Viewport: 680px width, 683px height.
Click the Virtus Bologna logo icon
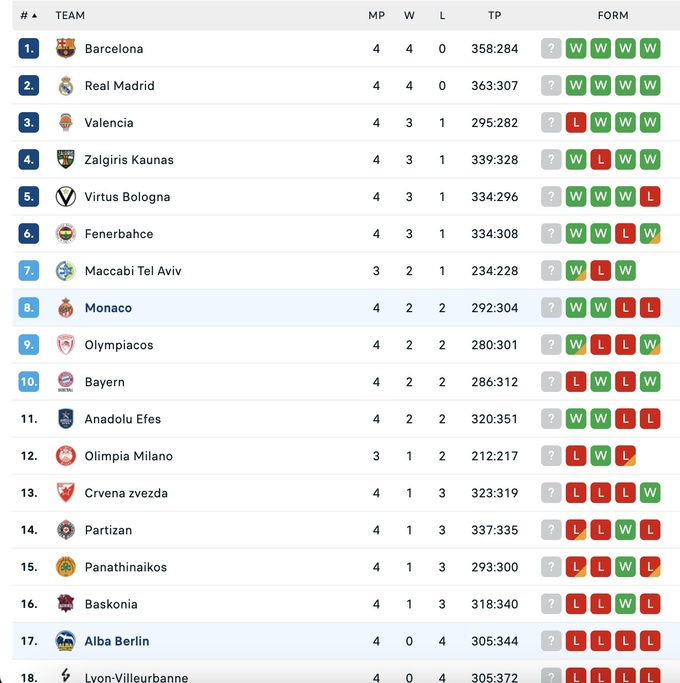[x=65, y=196]
